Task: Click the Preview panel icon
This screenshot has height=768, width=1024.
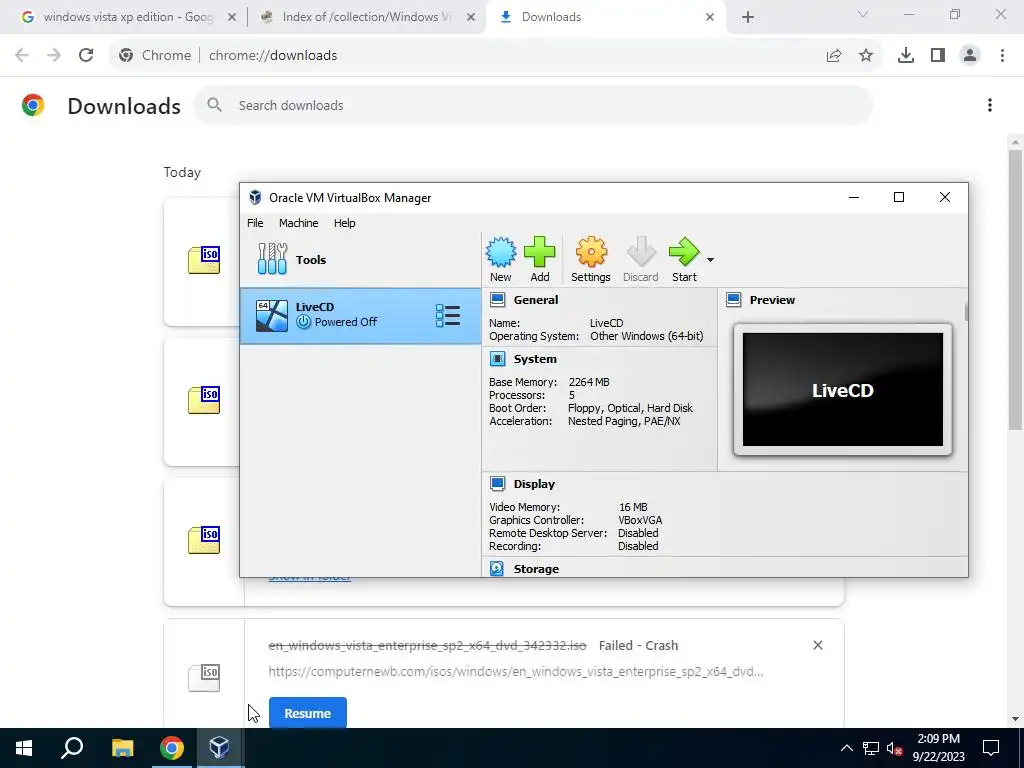Action: (733, 300)
